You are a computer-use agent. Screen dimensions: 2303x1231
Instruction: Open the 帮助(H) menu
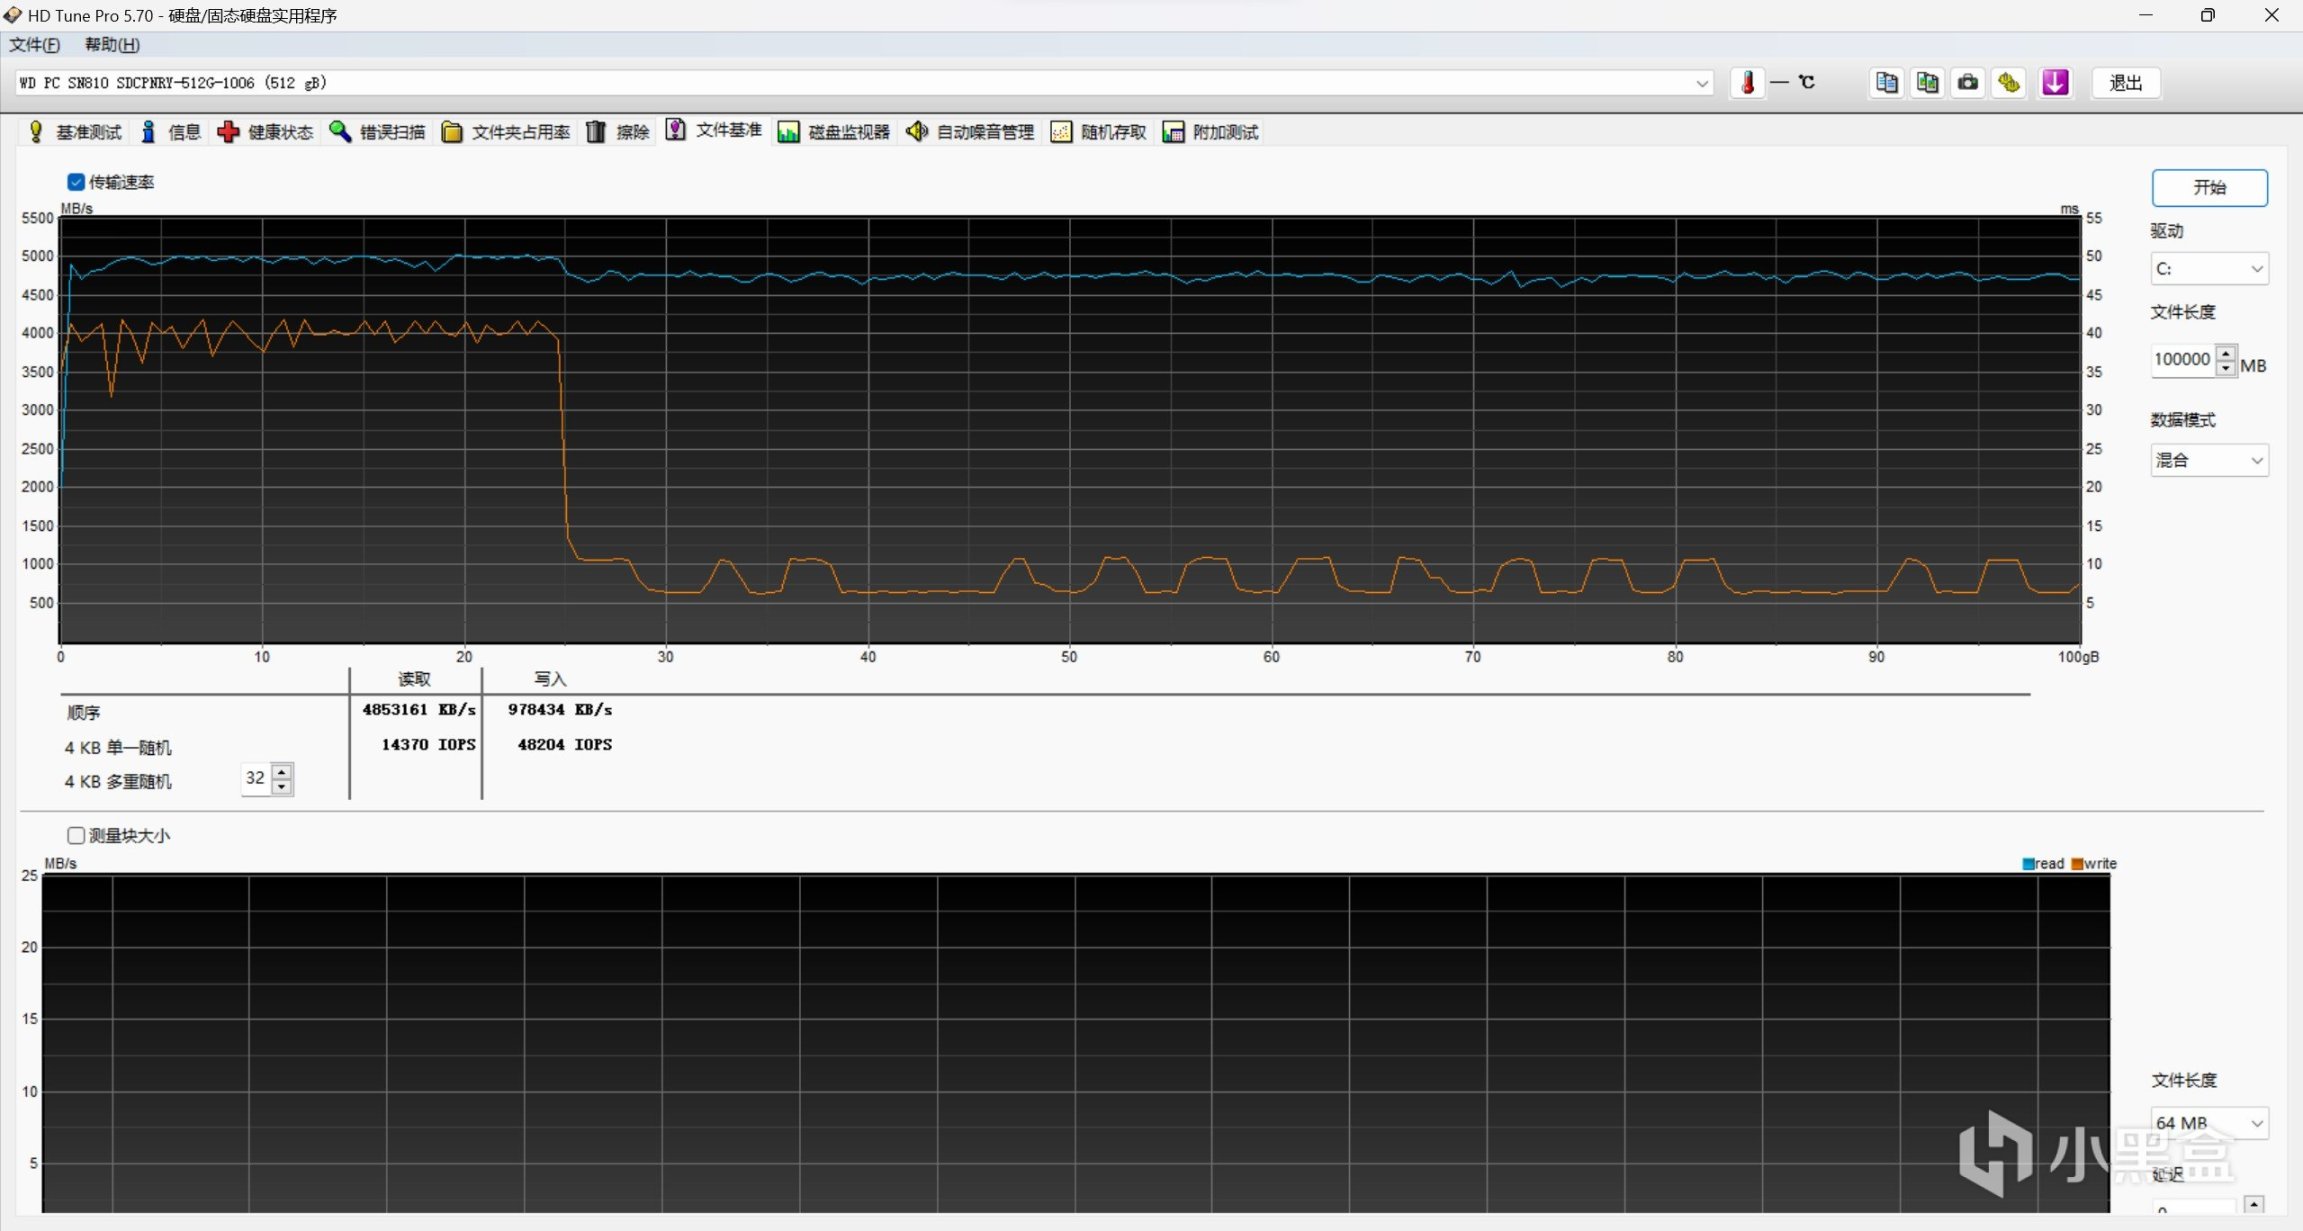coord(112,45)
